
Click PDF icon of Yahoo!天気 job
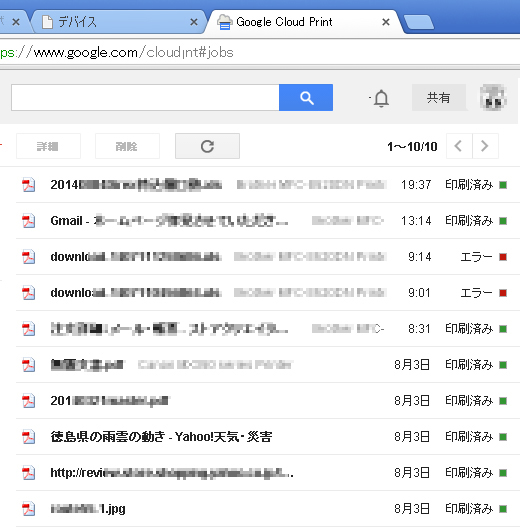pos(29,437)
